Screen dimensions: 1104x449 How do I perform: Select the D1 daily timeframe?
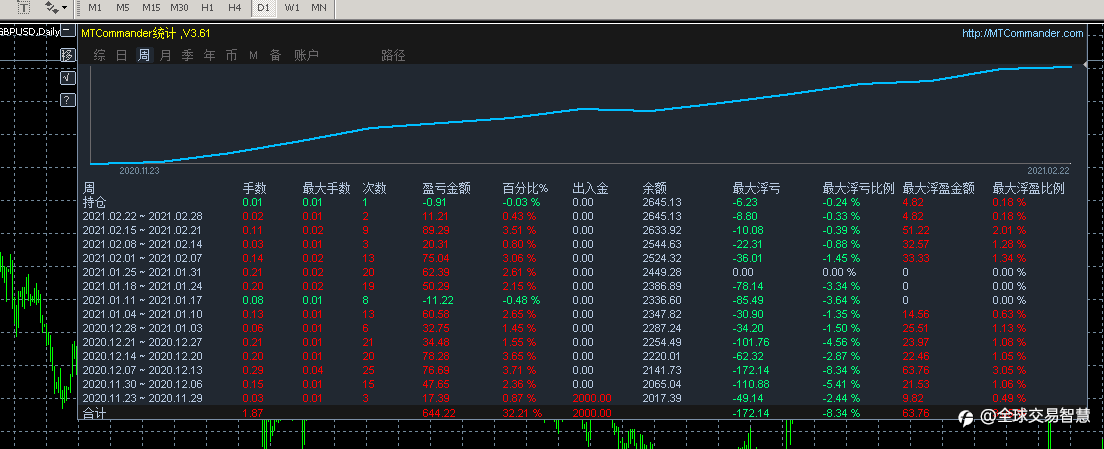263,8
